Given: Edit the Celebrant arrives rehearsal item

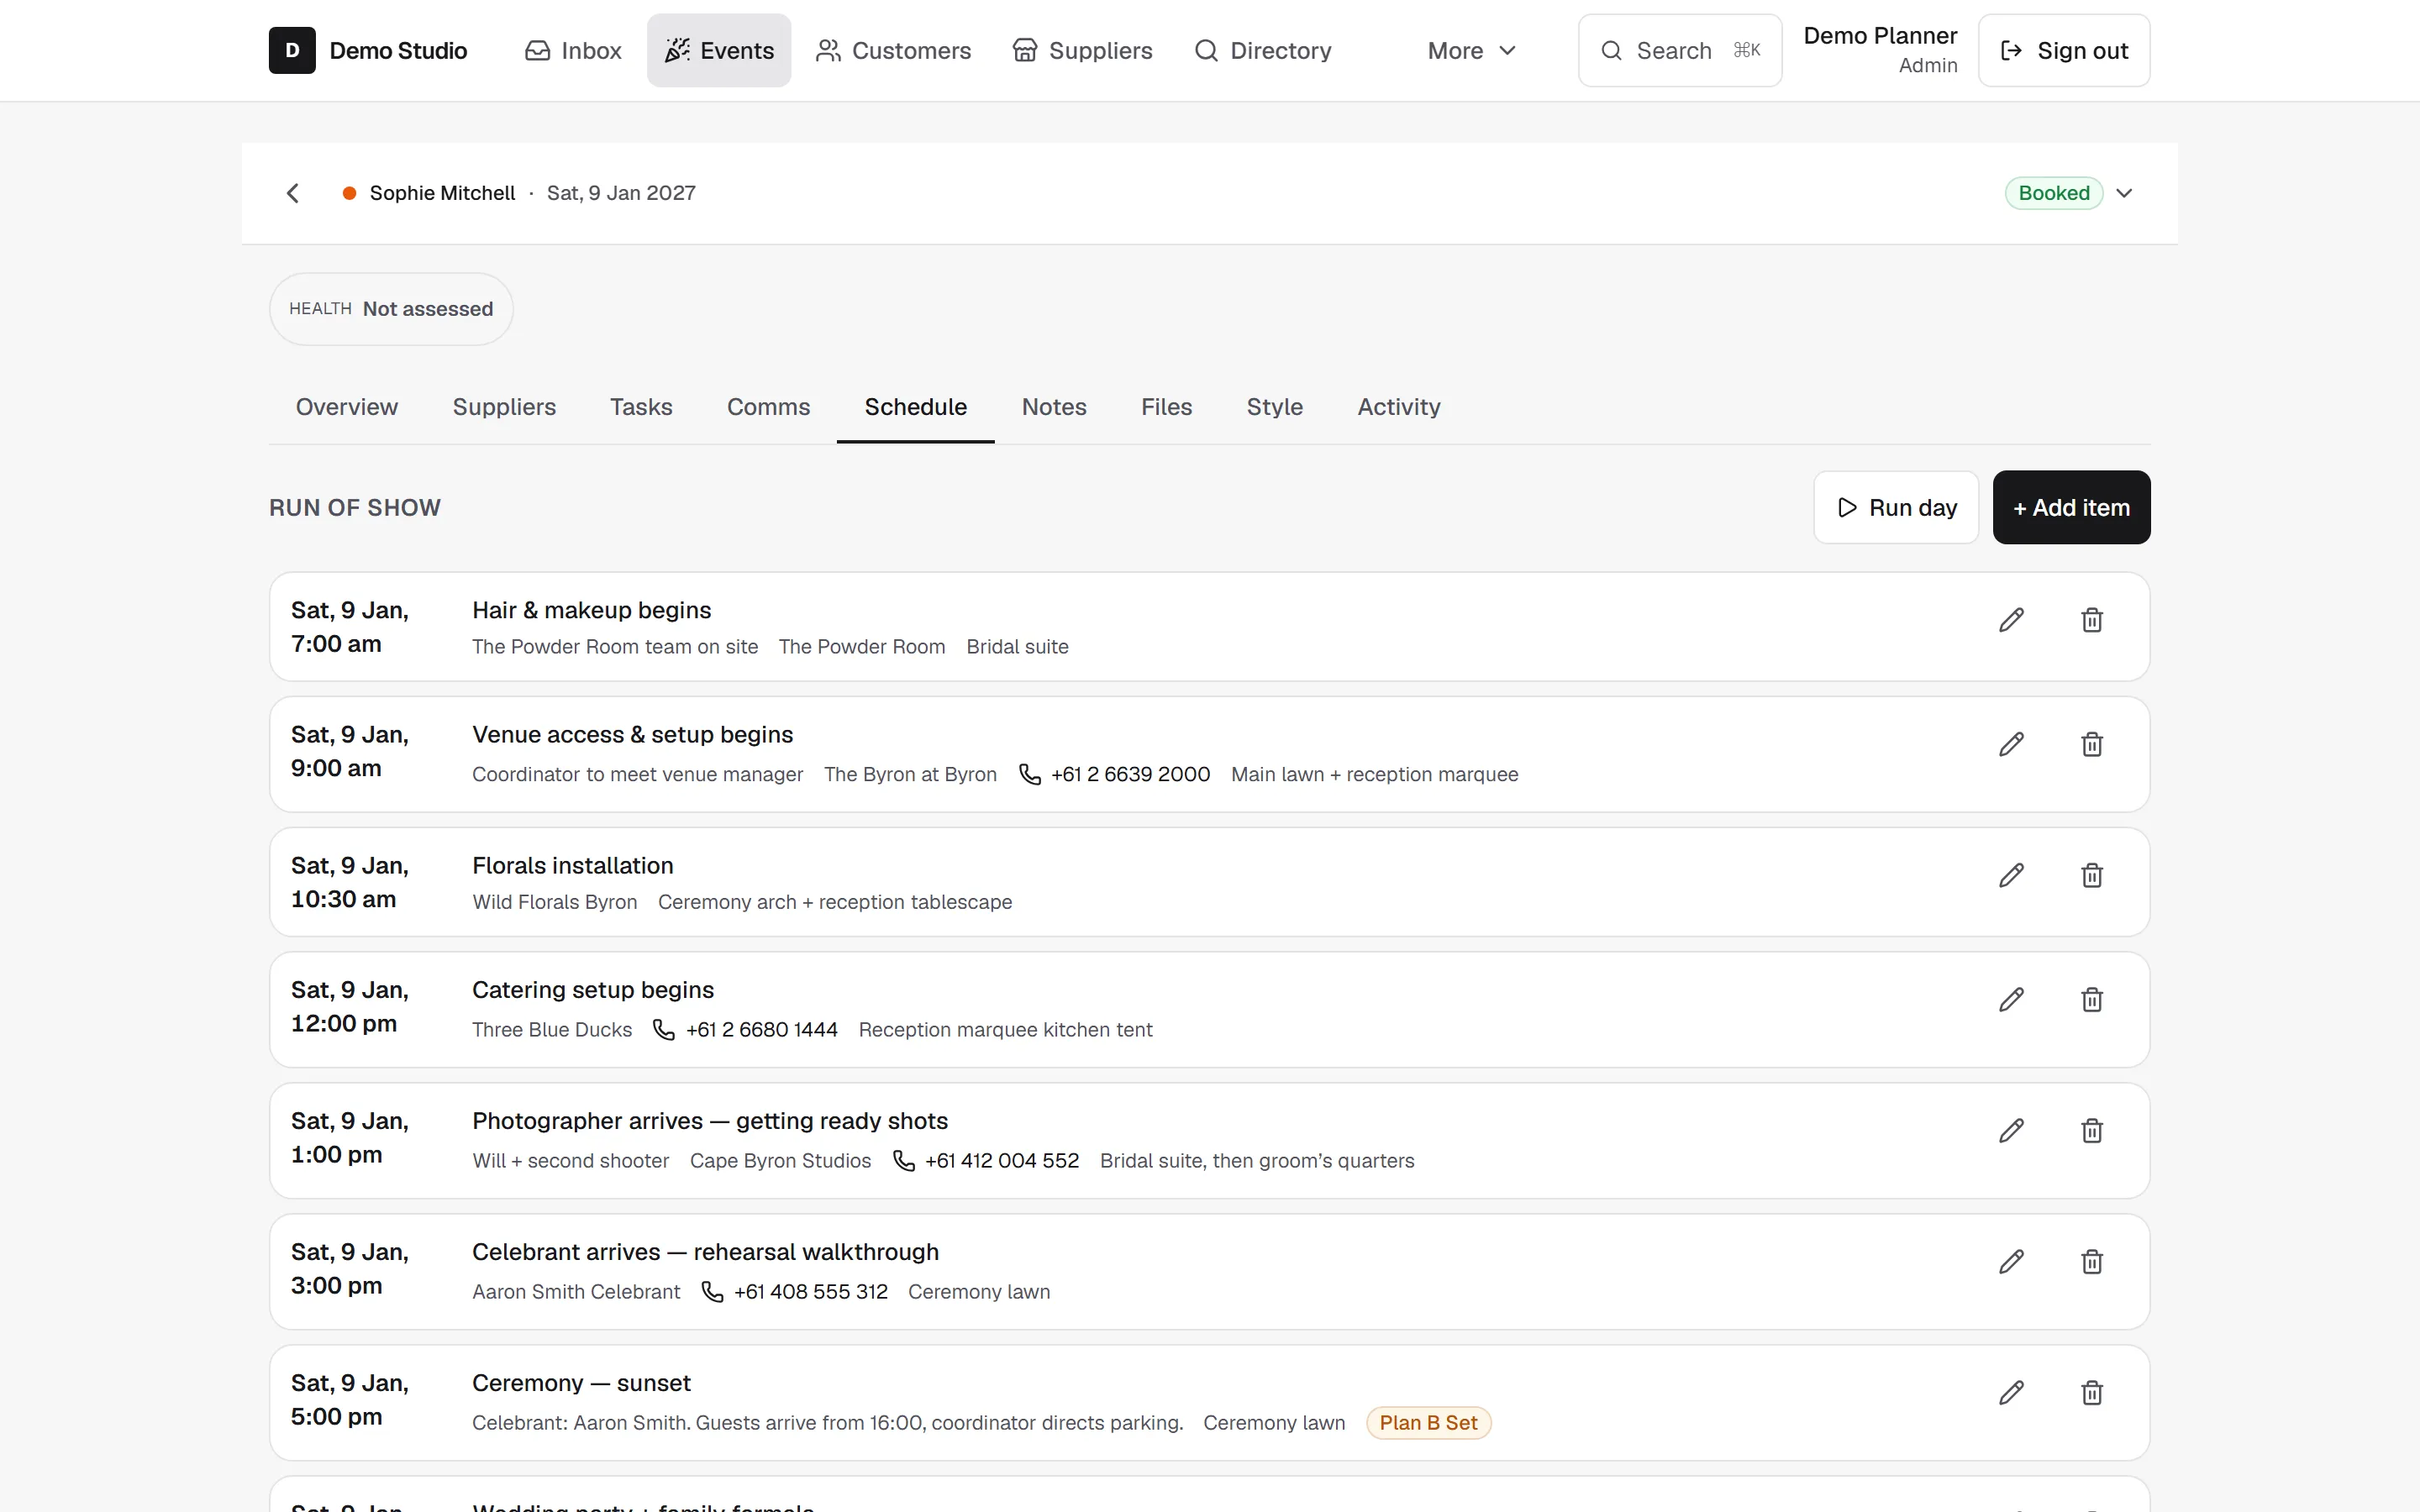Looking at the screenshot, I should pyautogui.click(x=2011, y=1261).
